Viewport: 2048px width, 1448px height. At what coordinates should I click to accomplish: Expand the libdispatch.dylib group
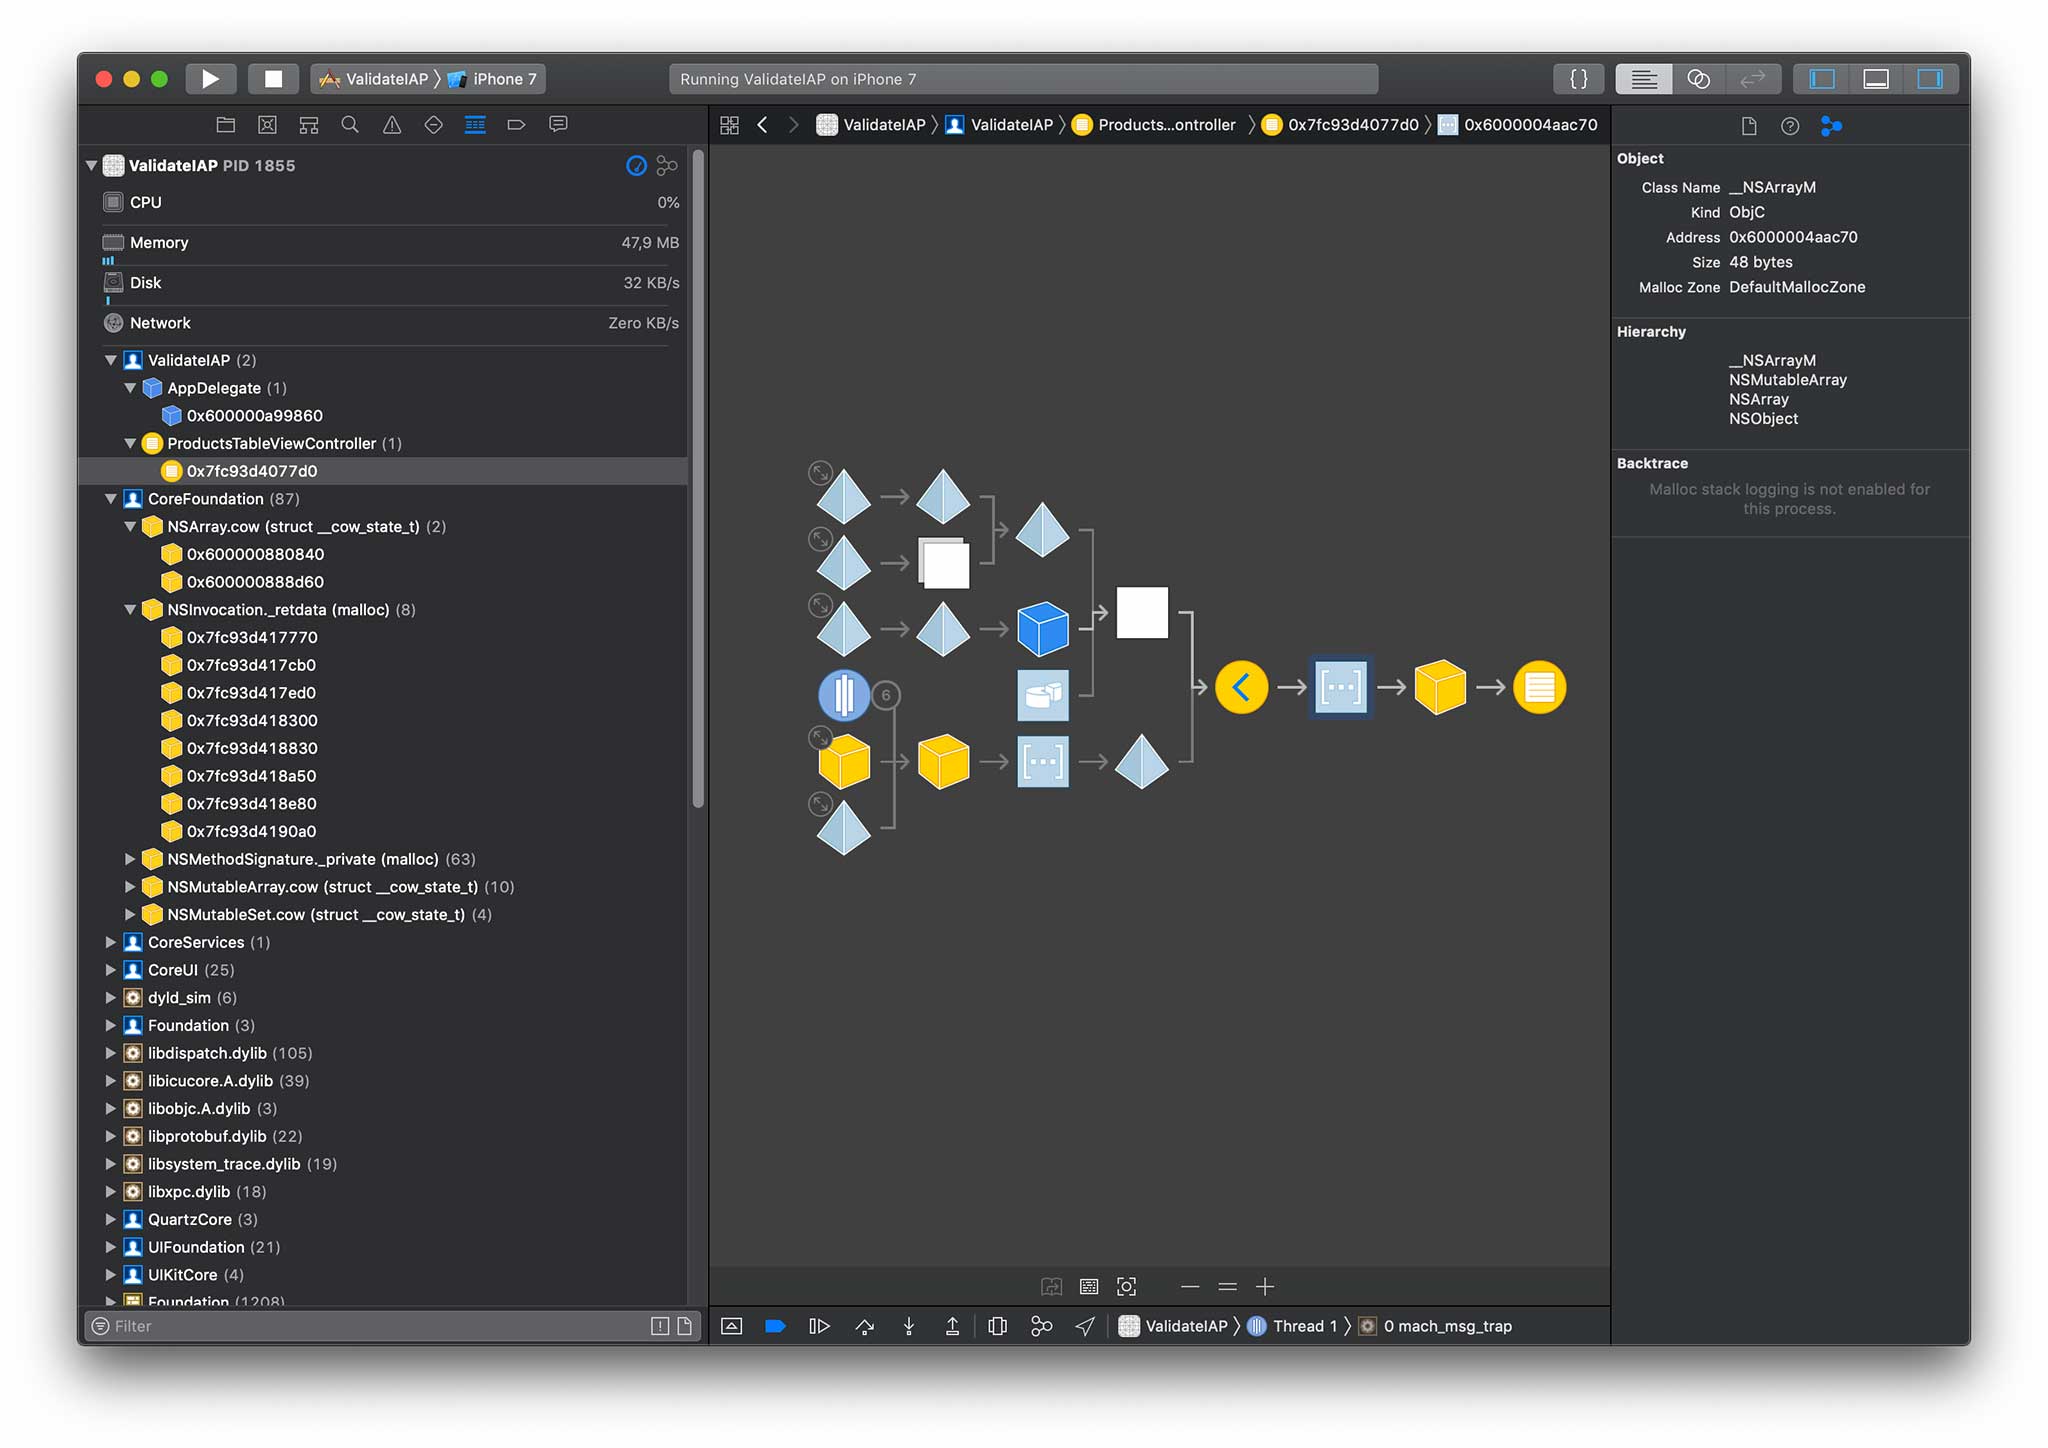point(111,1053)
